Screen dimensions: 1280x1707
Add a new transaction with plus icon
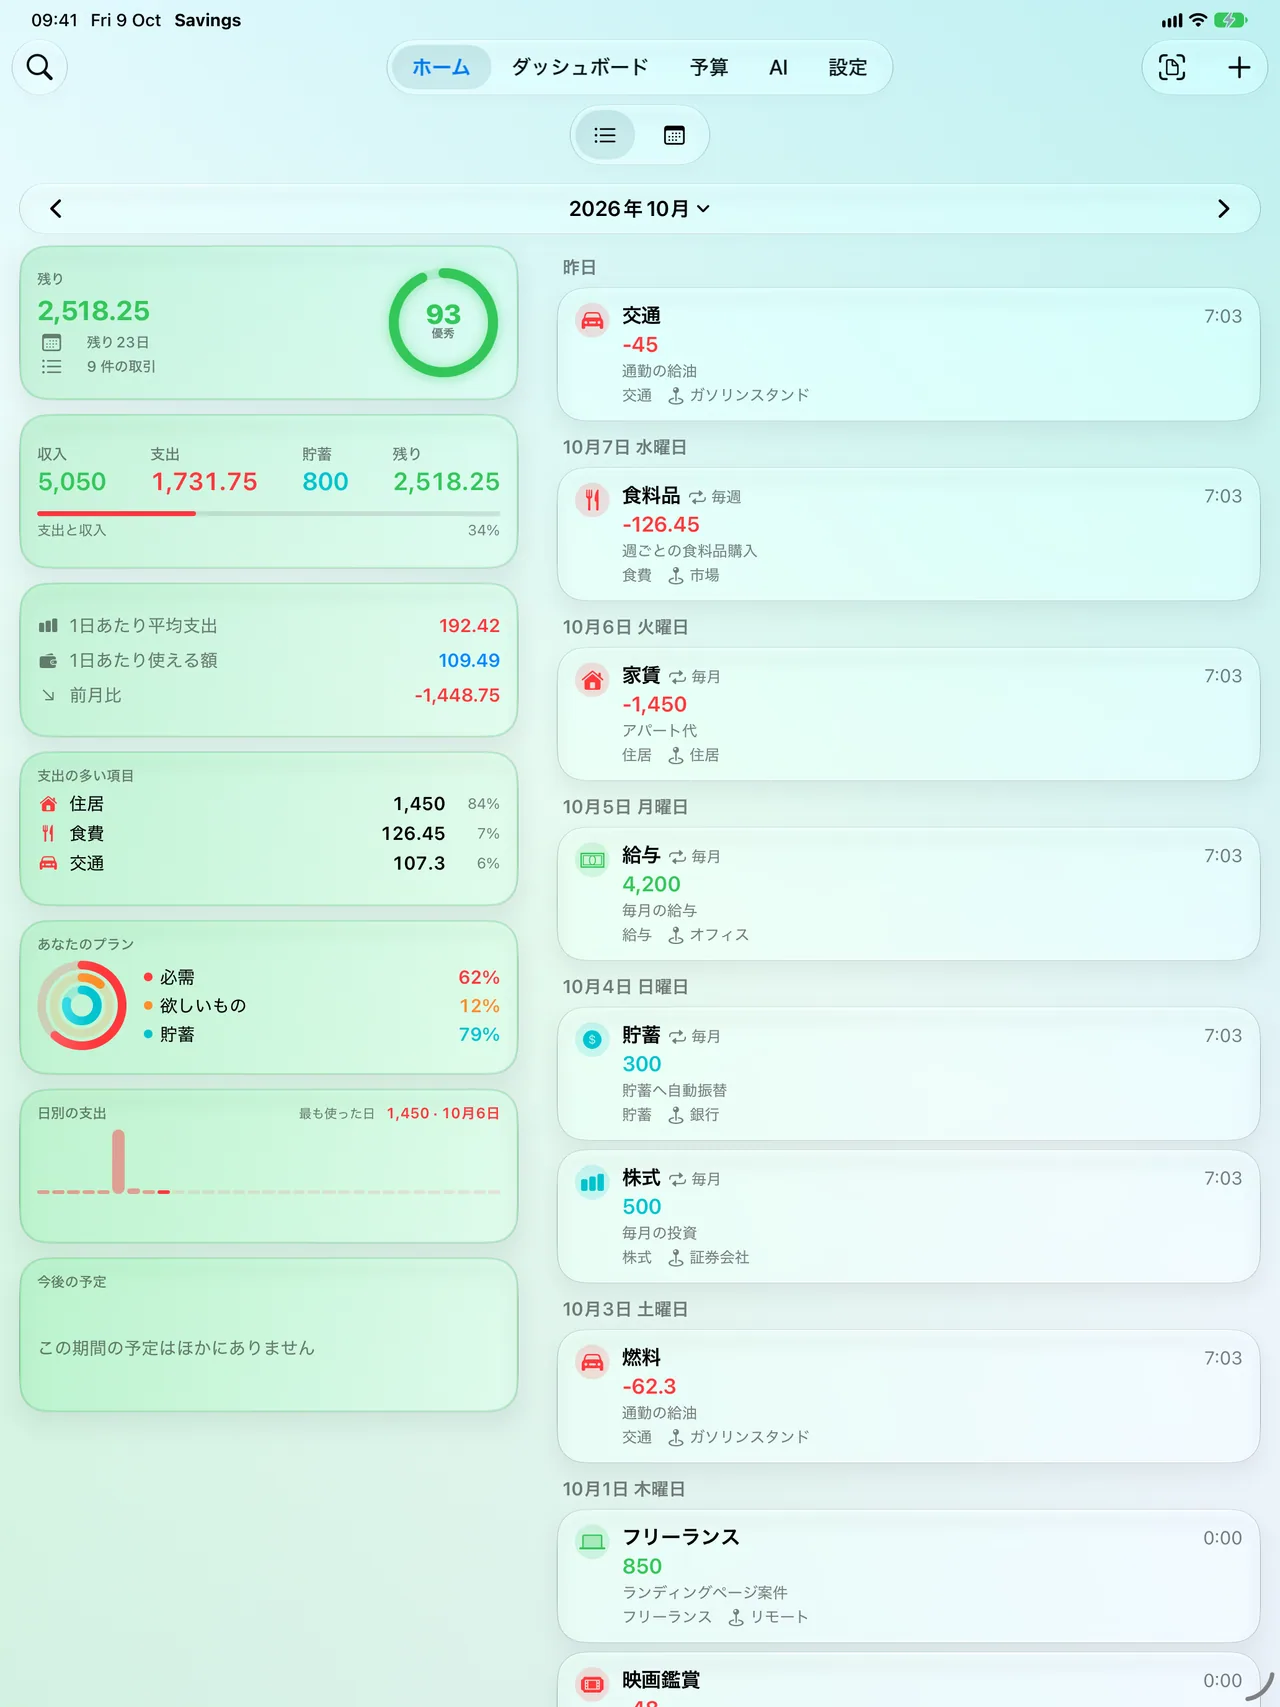coord(1239,67)
